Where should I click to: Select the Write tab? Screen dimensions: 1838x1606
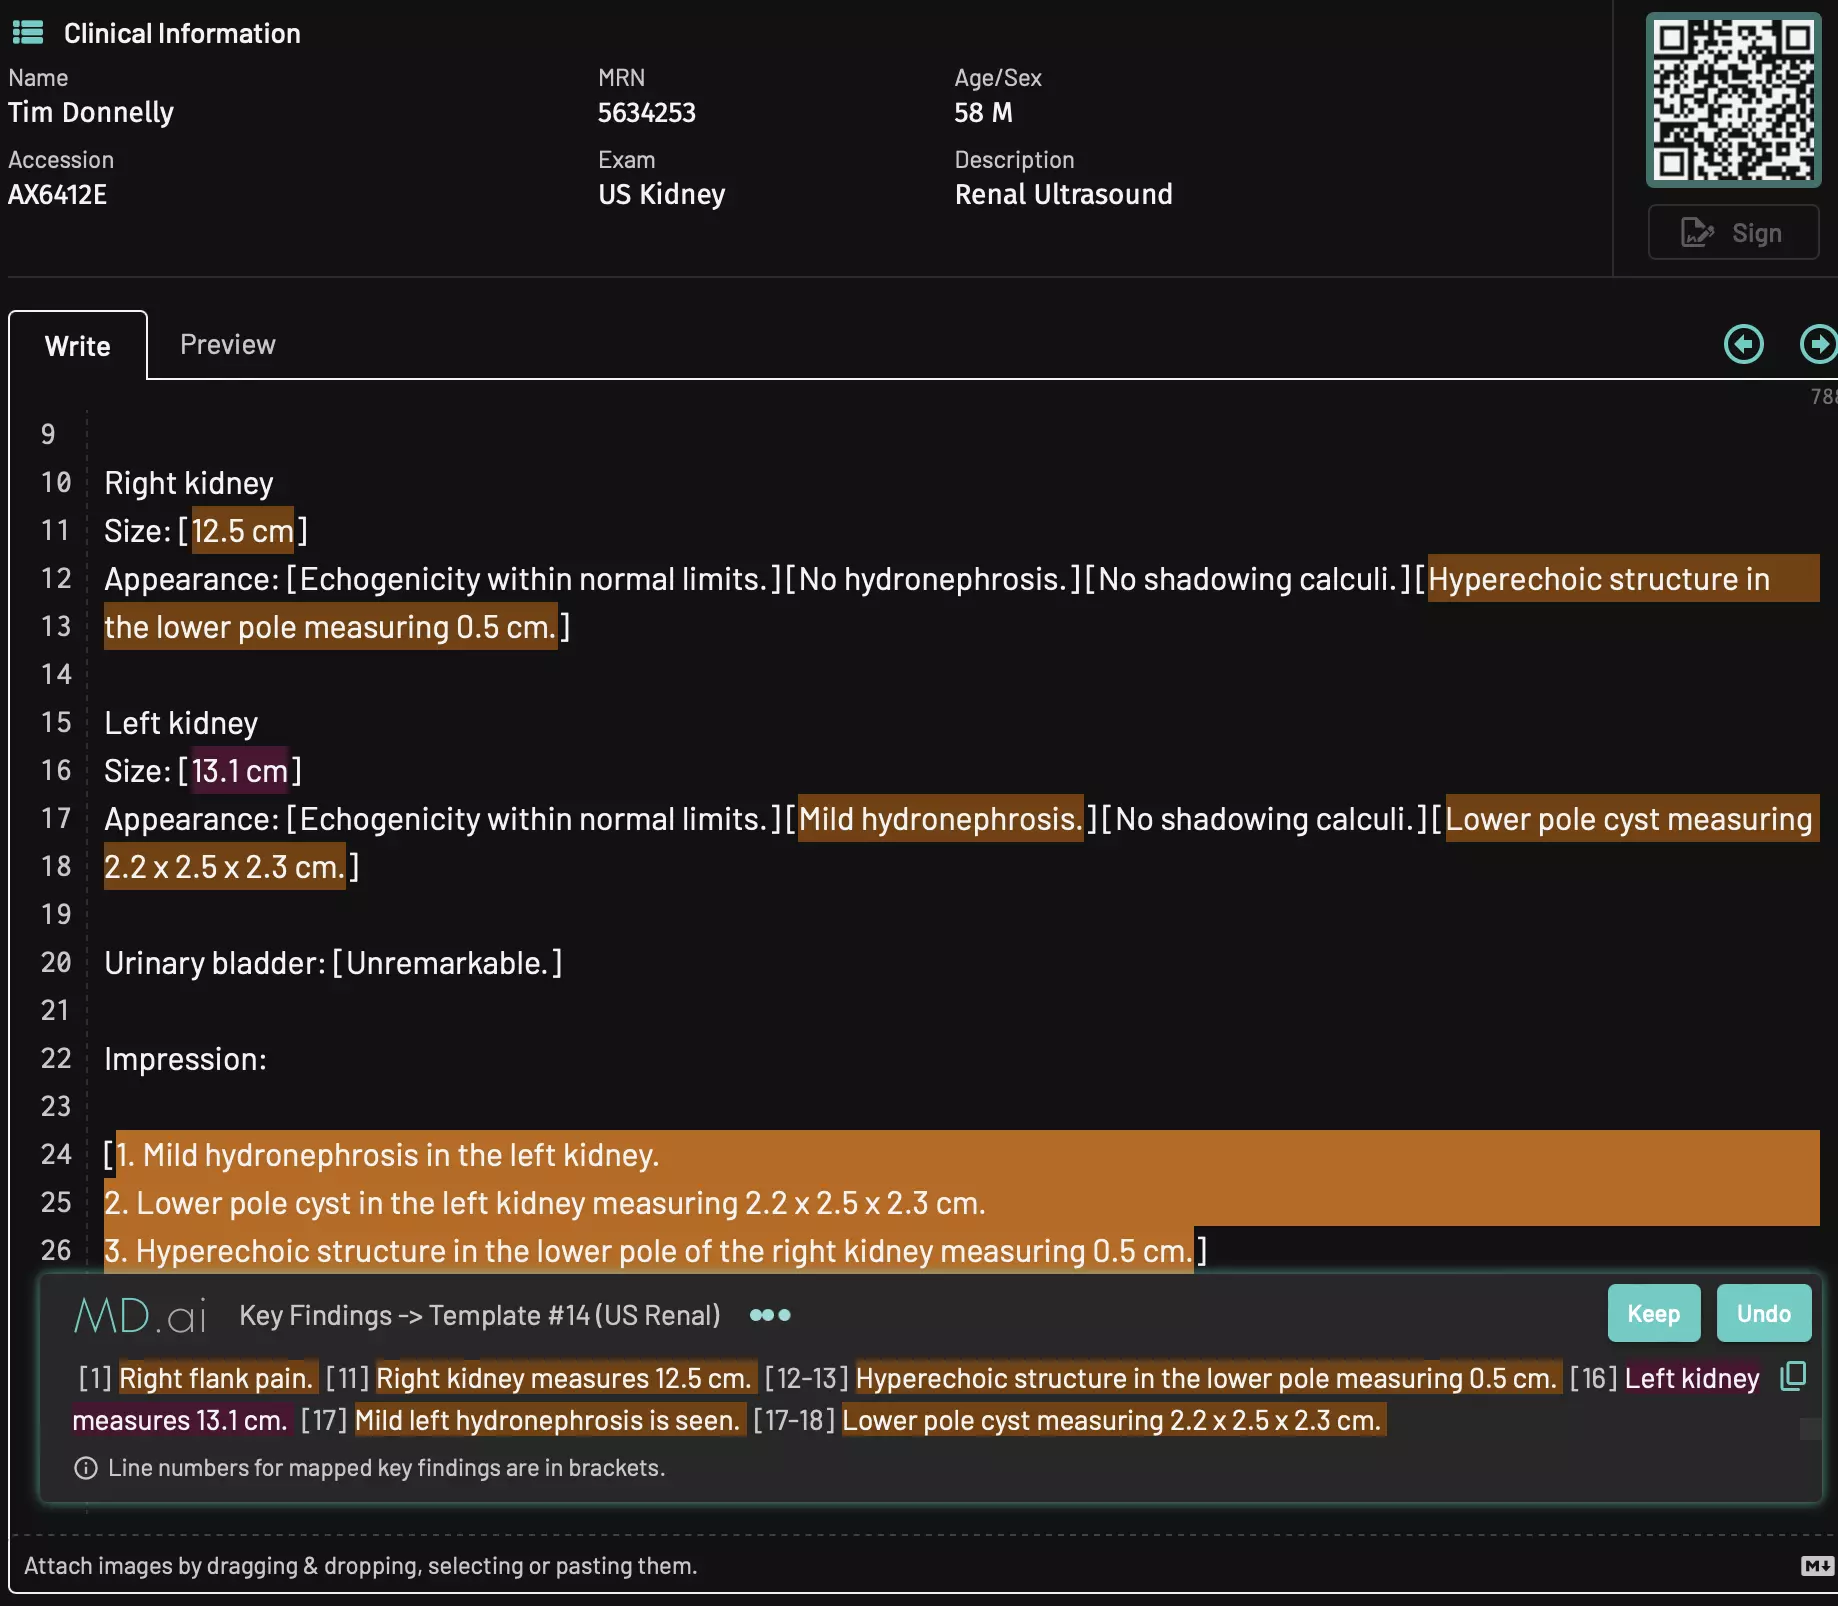tap(78, 346)
